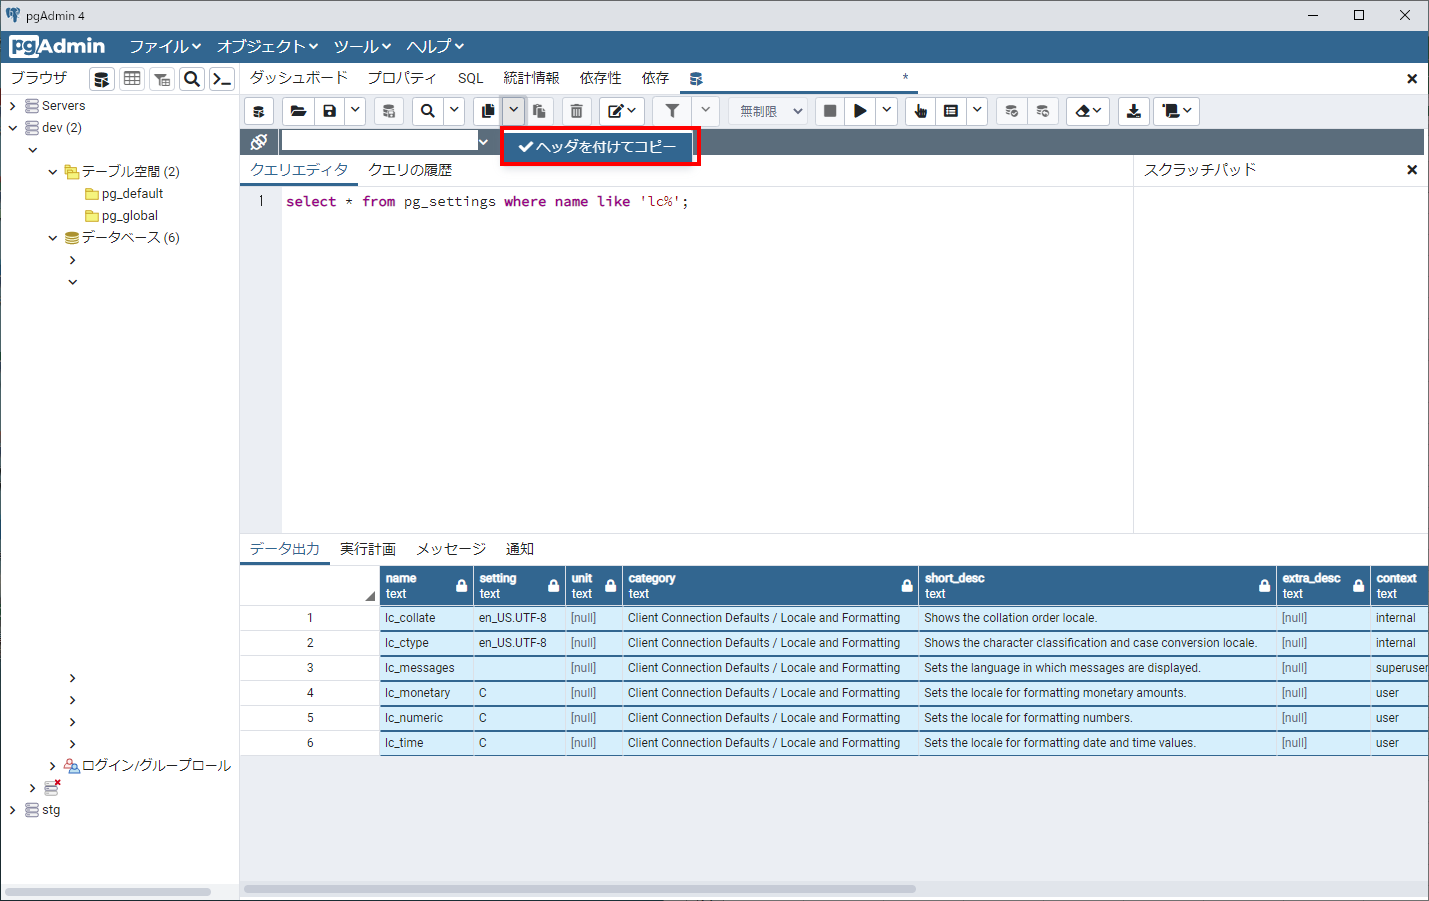
Task: Expand the Servers tree node
Action: point(12,106)
